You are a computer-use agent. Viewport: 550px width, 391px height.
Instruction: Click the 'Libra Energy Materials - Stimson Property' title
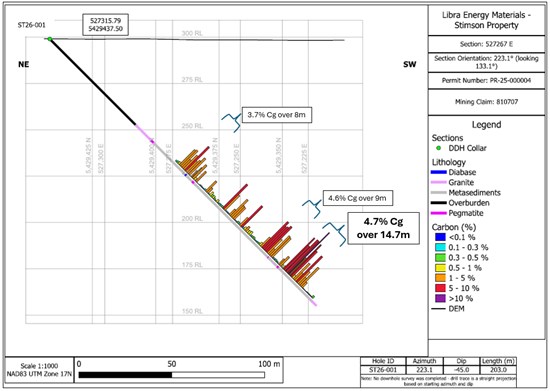486,20
